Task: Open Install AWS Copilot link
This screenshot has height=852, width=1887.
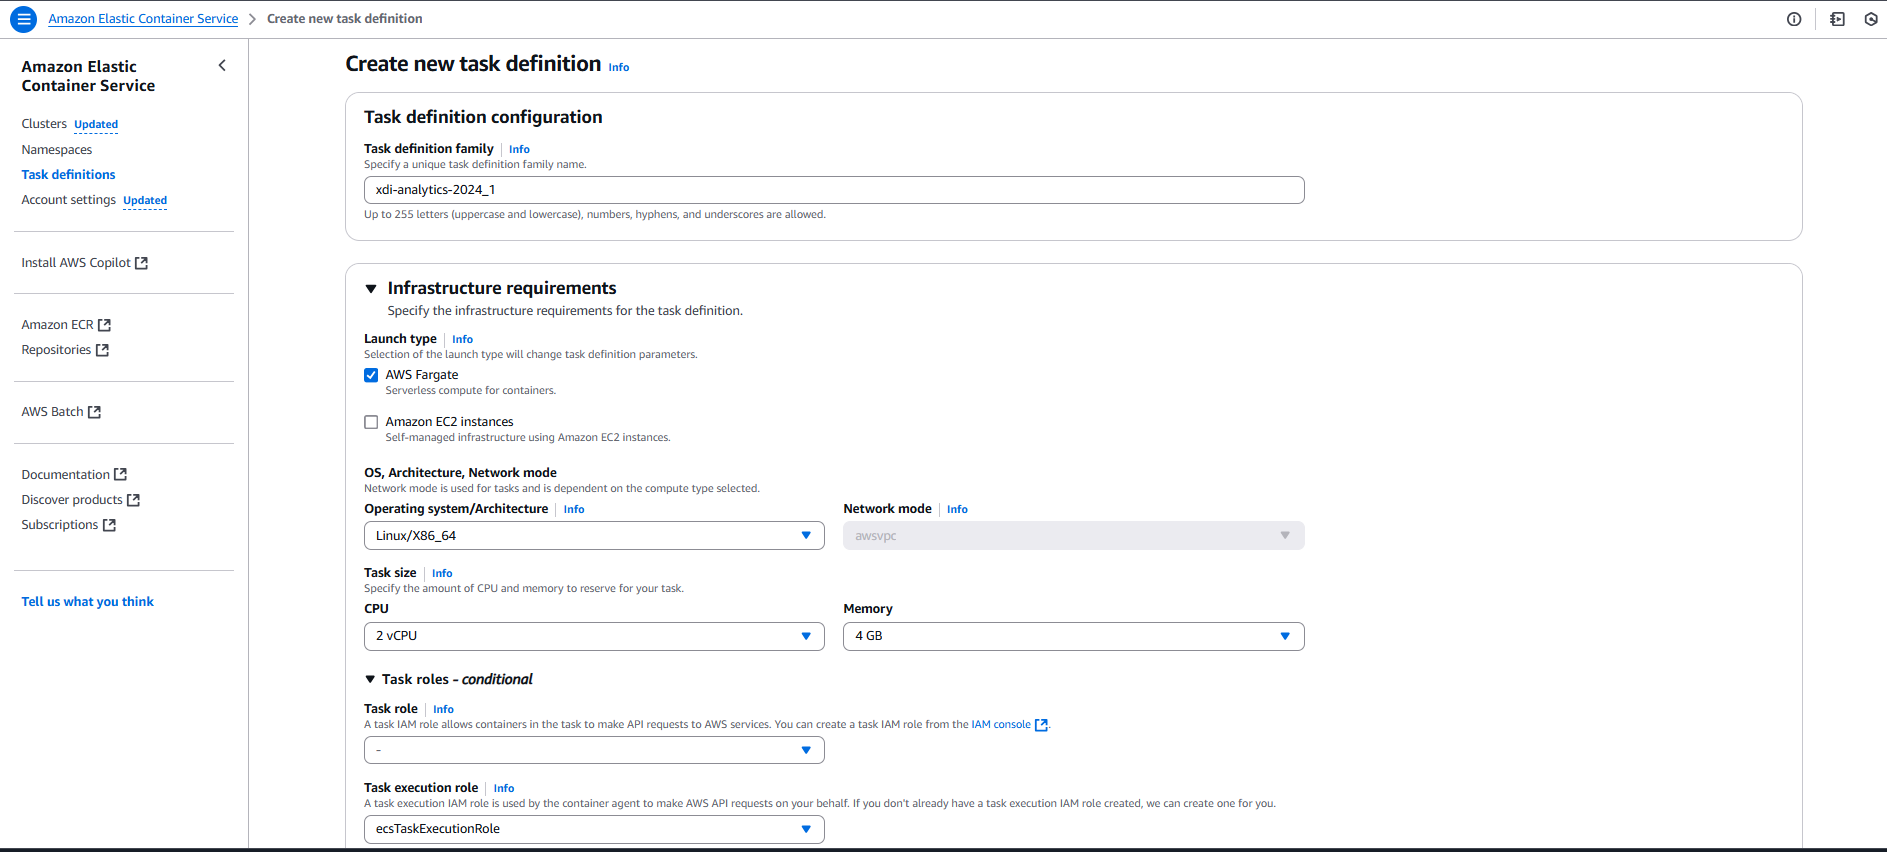Action: click(x=76, y=263)
